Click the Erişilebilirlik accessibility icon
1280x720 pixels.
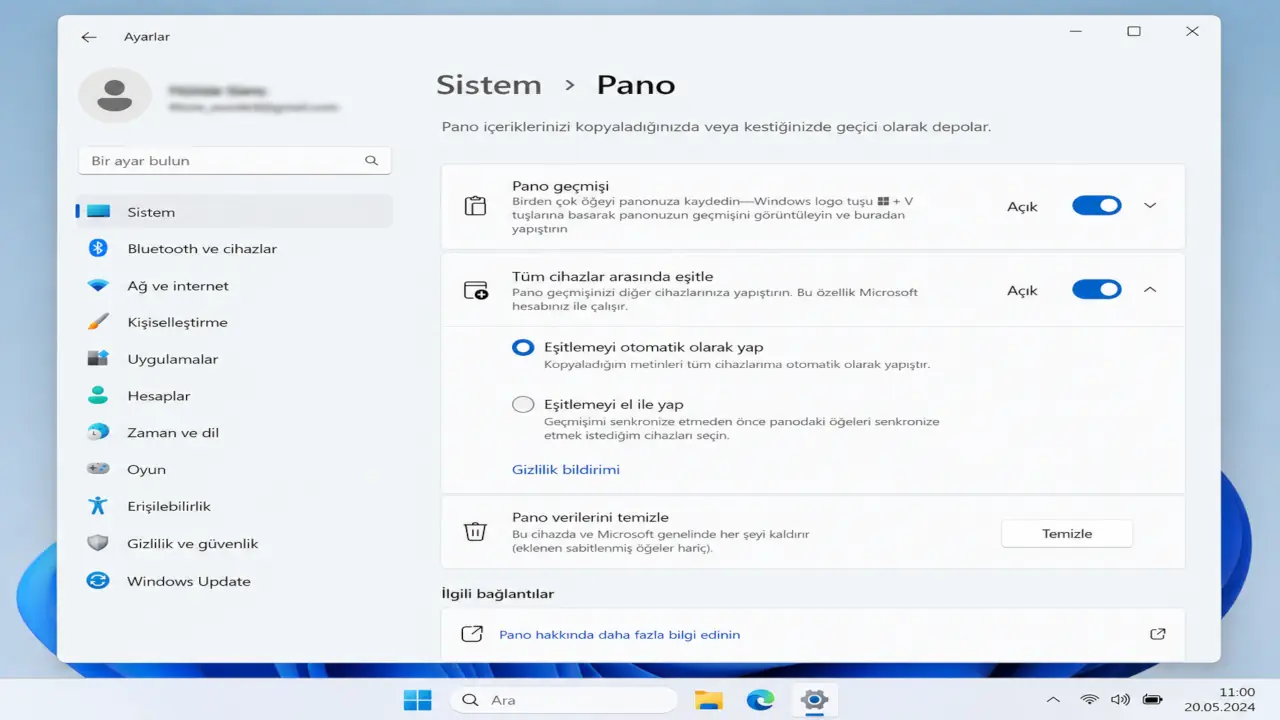pyautogui.click(x=98, y=506)
